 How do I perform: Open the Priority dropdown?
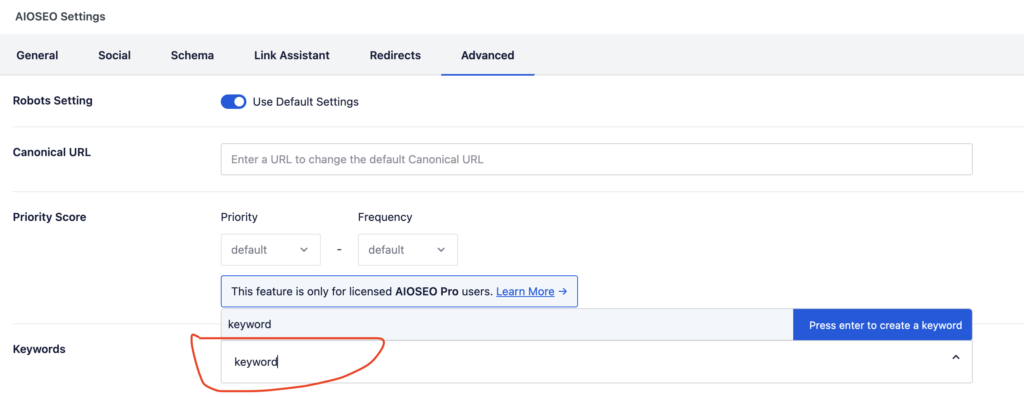coord(270,249)
